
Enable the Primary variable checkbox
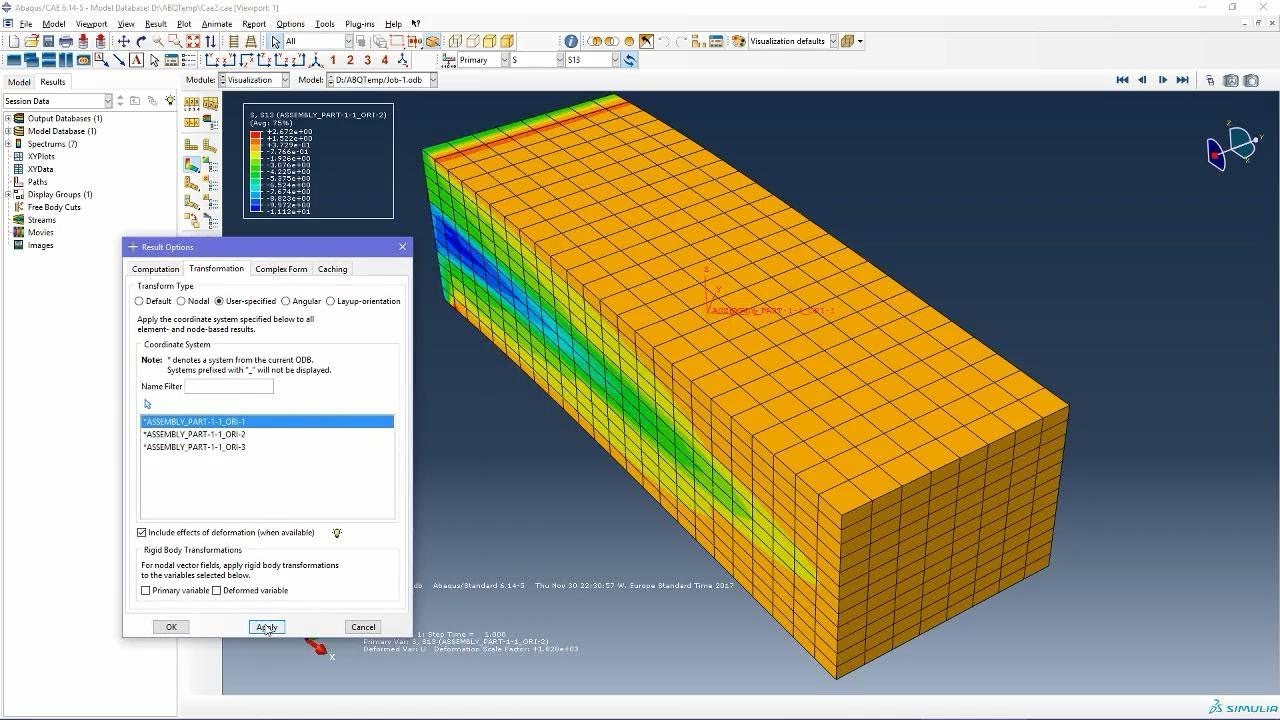(x=146, y=591)
